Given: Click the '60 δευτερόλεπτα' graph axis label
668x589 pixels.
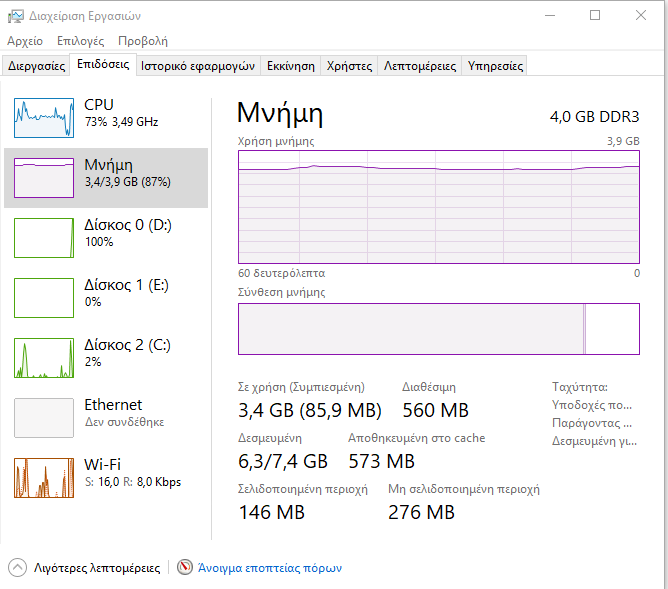Looking at the screenshot, I should 282,273.
